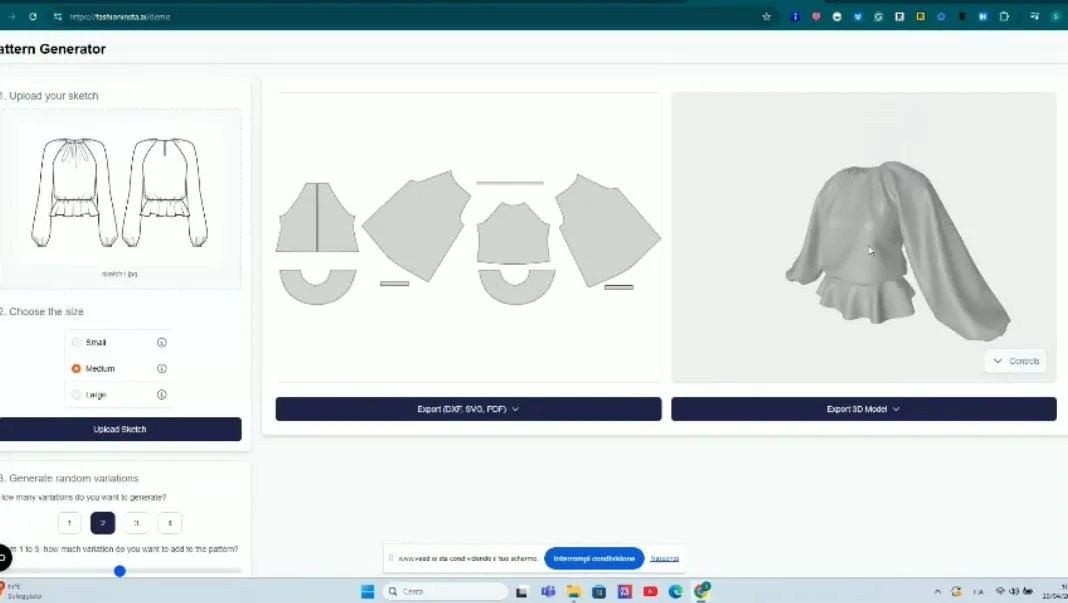Image resolution: width=1068 pixels, height=603 pixels.
Task: Click the Nascondi link
Action: point(664,558)
